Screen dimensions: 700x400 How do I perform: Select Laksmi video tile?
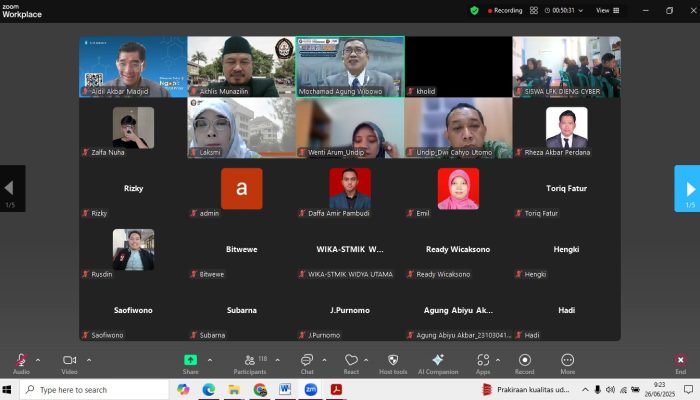(x=242, y=128)
